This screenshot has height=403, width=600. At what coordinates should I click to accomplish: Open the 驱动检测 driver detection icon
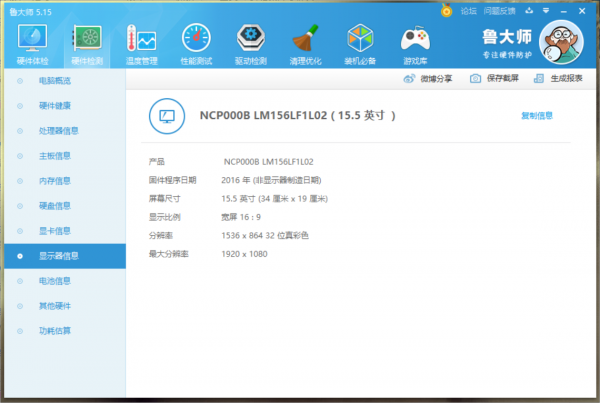point(251,44)
